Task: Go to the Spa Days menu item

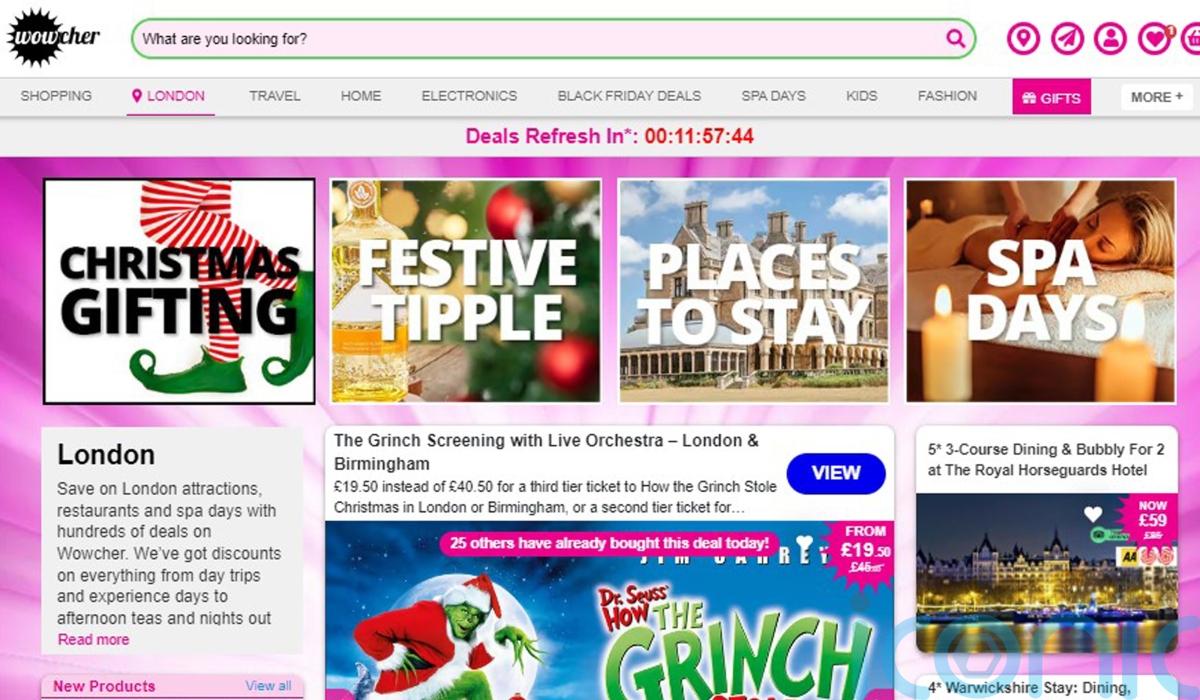Action: 773,96
